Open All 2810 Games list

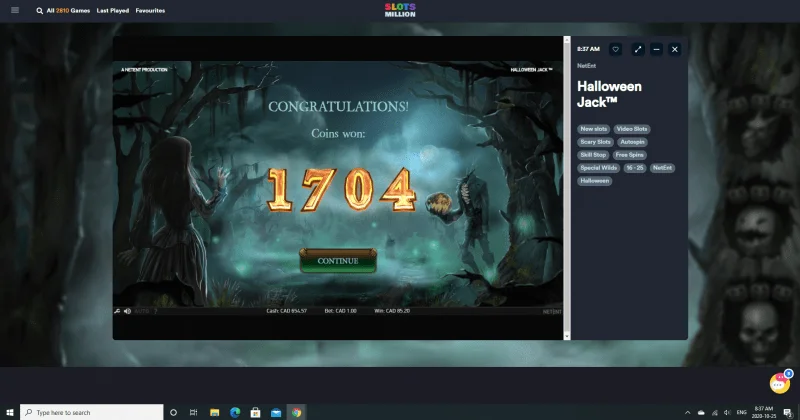pos(68,11)
